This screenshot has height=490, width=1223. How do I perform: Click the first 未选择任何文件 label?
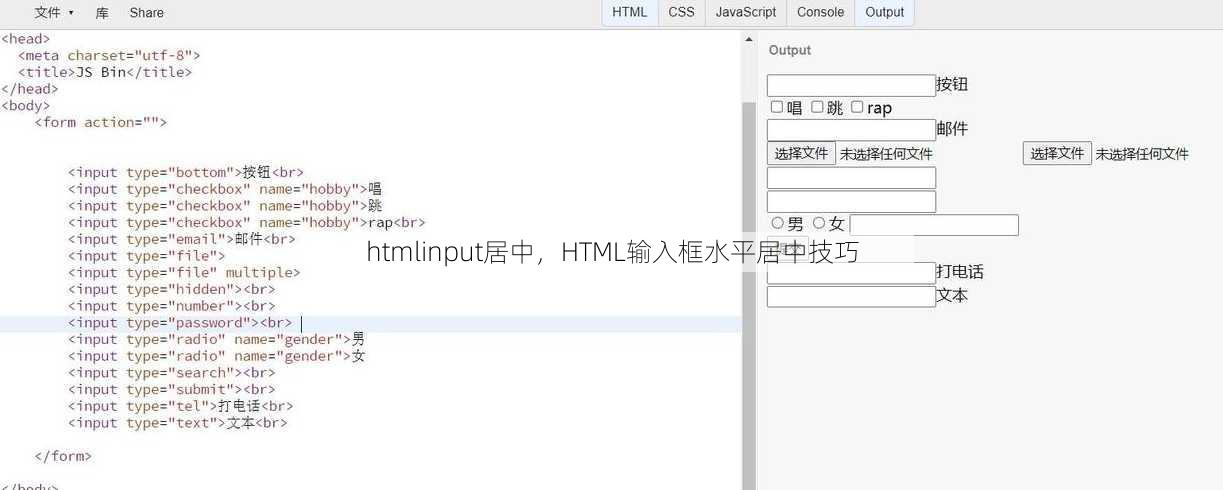(x=886, y=154)
